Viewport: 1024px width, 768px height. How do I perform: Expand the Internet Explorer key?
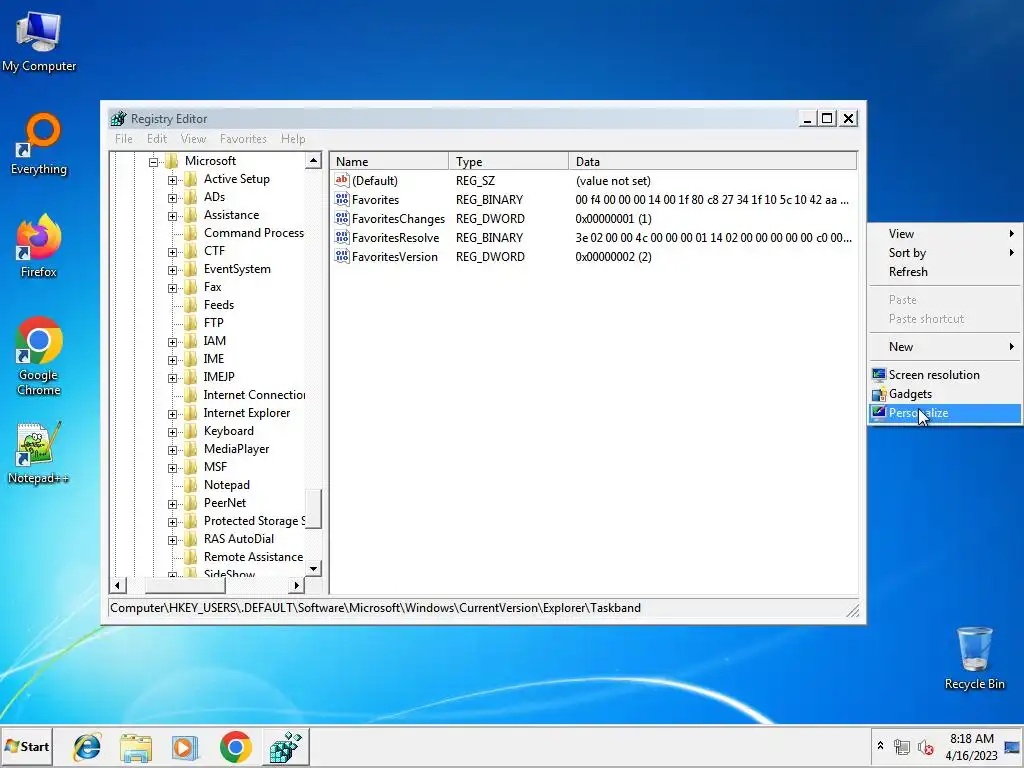[172, 413]
